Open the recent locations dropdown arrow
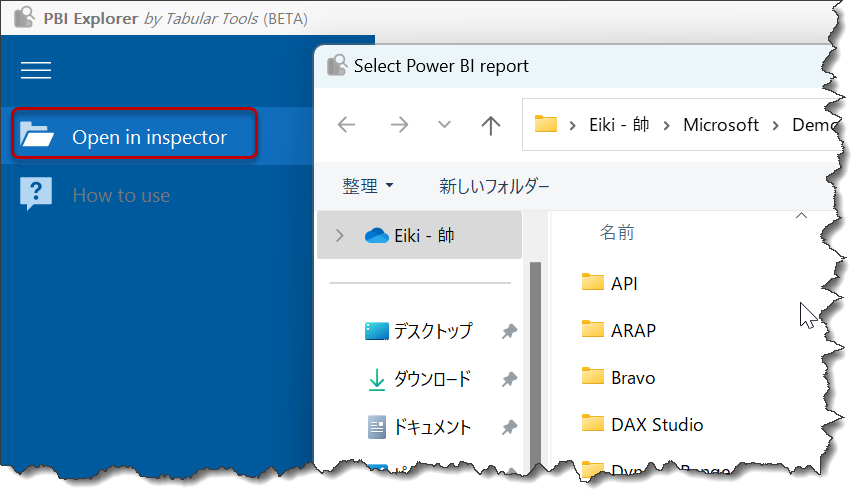867x503 pixels. [445, 124]
